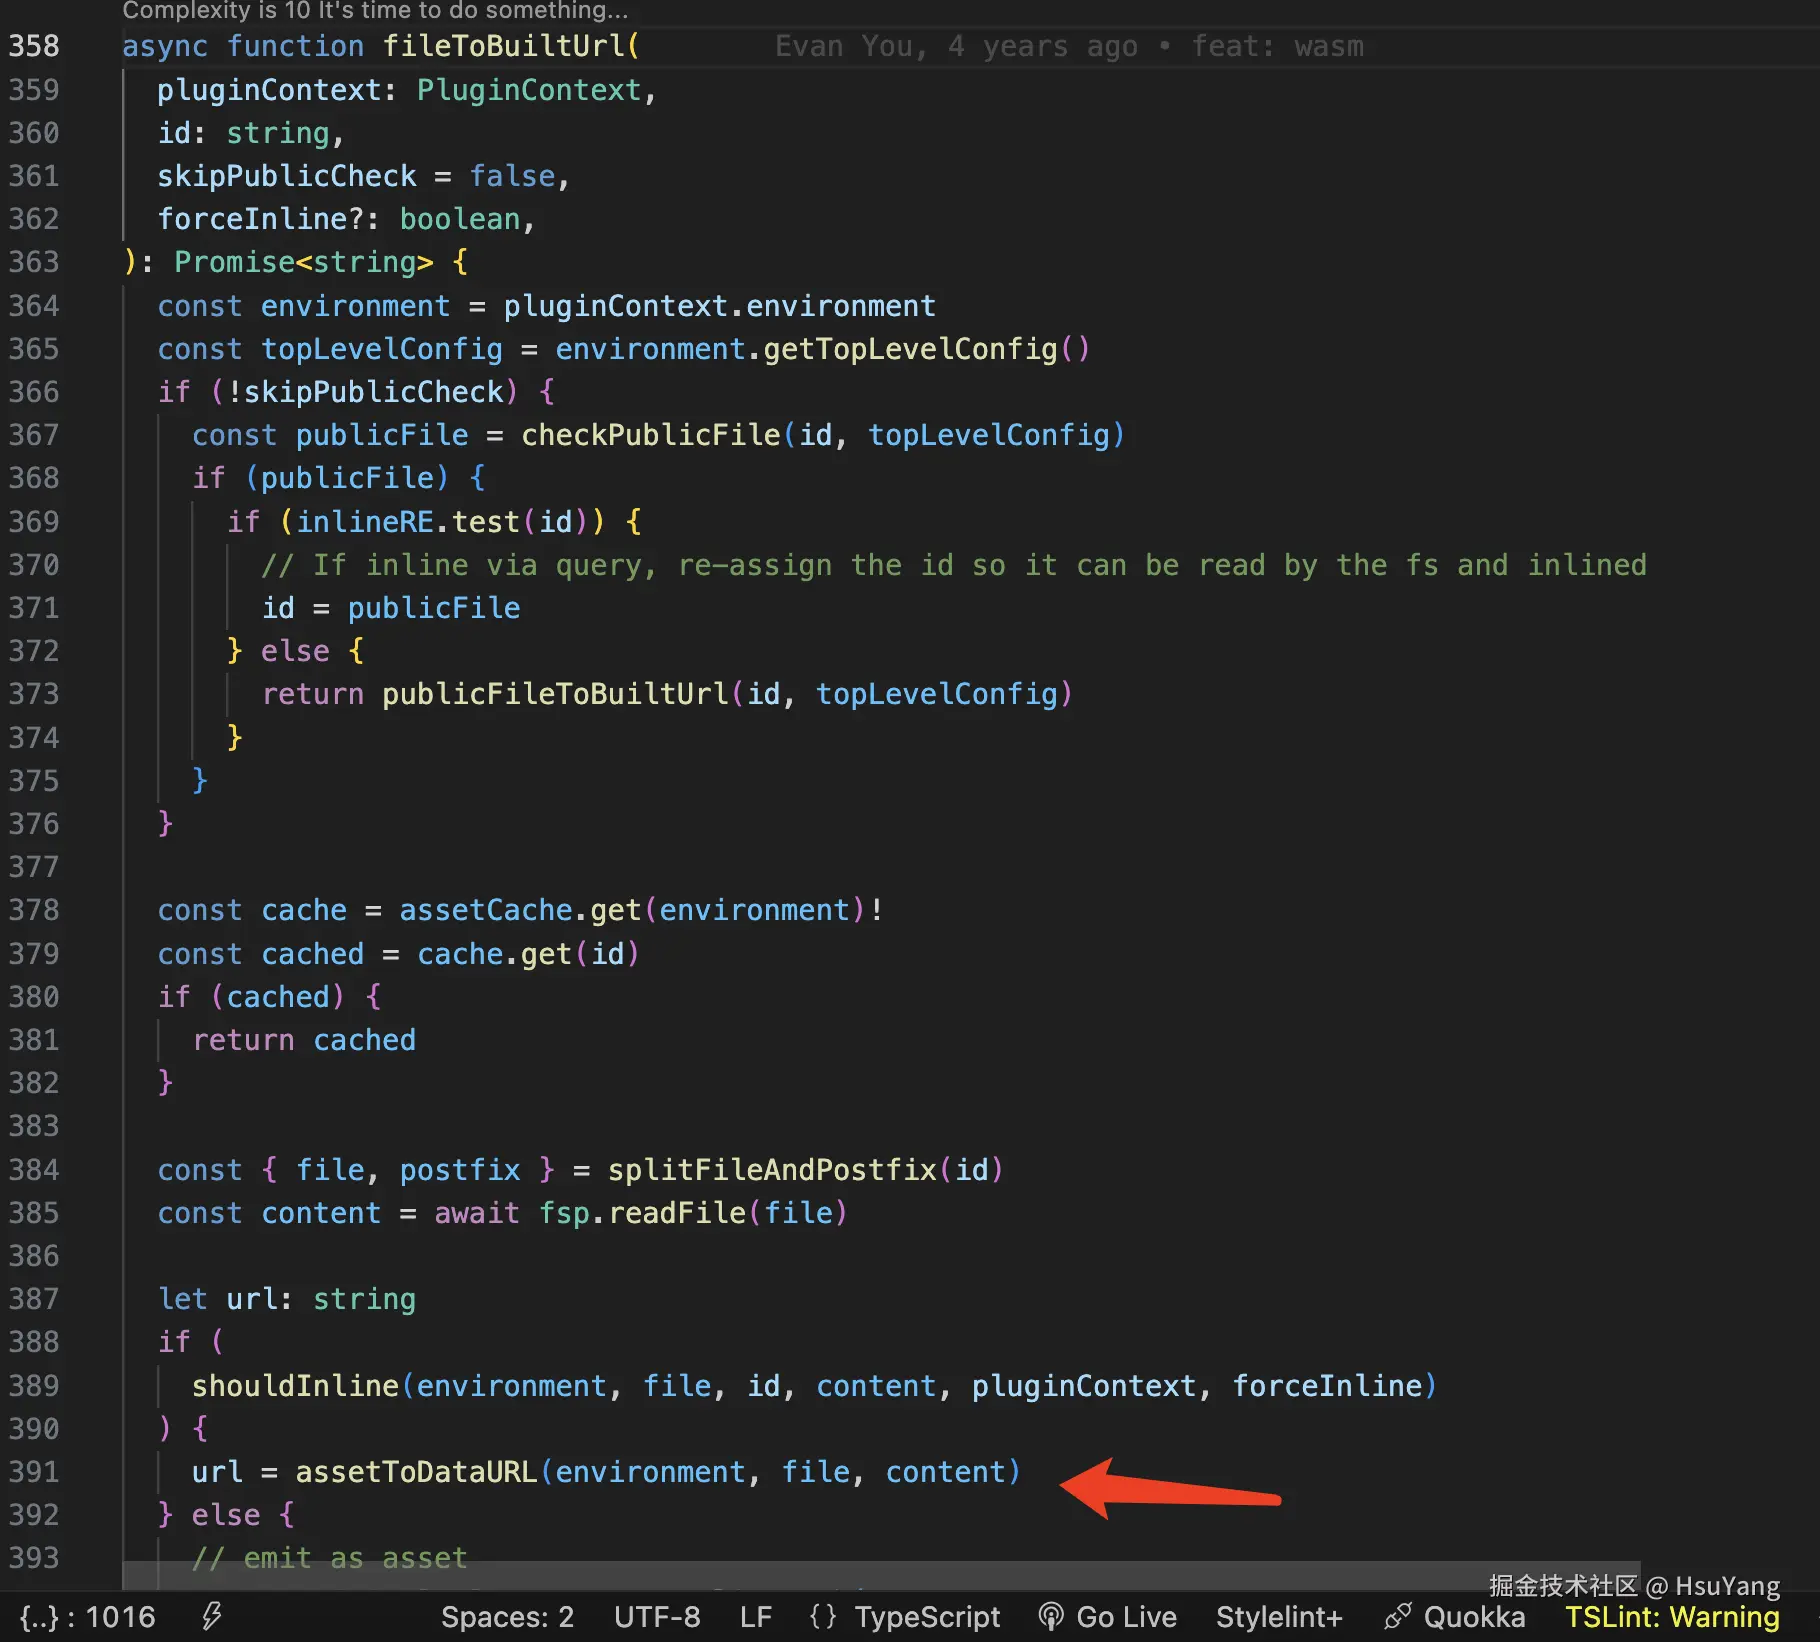Image resolution: width=1820 pixels, height=1642 pixels.
Task: Click splitFileAndPostfix call on line 384
Action: pyautogui.click(x=772, y=1170)
